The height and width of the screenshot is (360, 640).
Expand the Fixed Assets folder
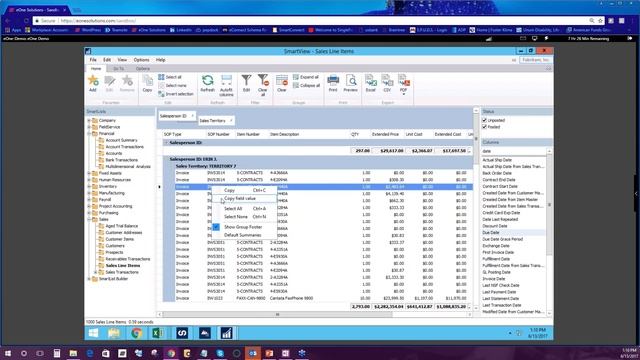tap(89, 173)
